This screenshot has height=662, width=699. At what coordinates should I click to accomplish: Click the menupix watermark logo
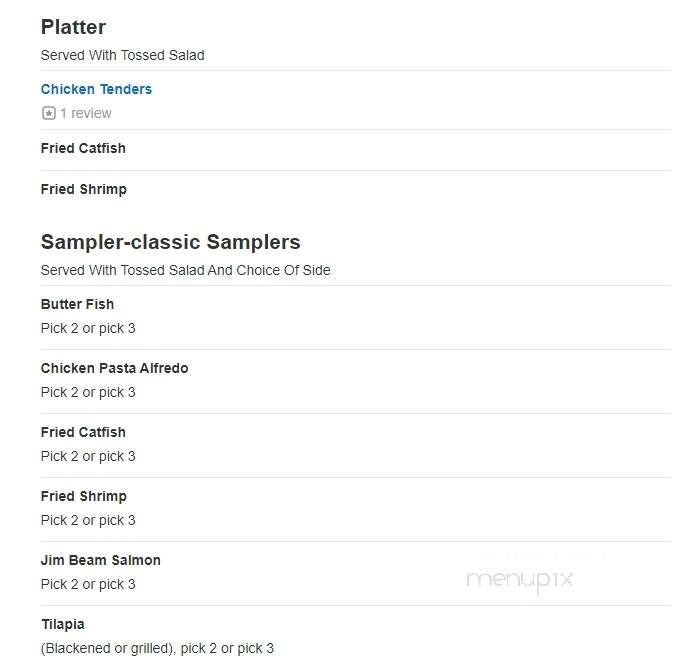[519, 580]
